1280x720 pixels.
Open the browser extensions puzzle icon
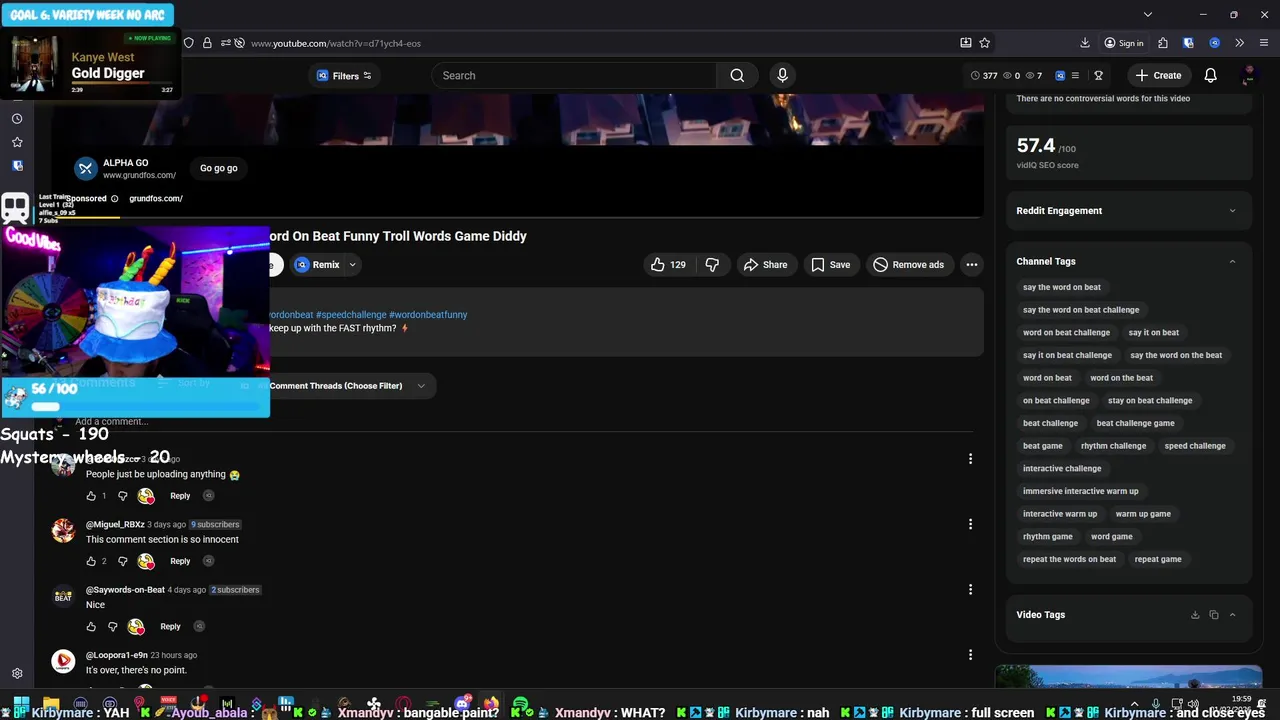point(1162,43)
